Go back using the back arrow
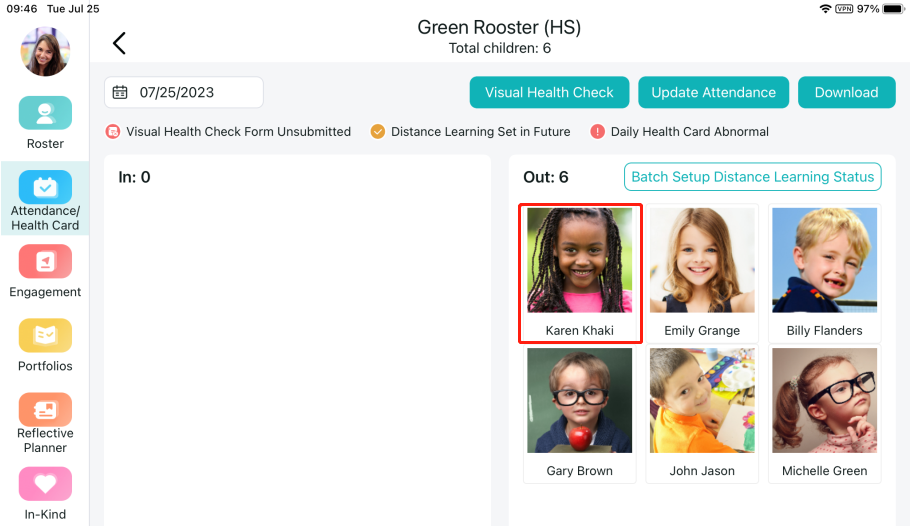The image size is (910, 526). [x=120, y=43]
